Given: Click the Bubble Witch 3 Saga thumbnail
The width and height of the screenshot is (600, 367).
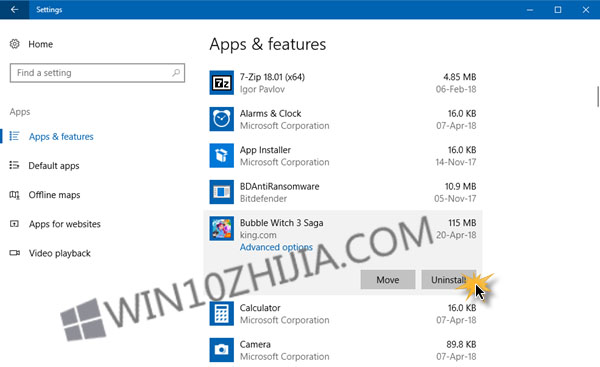Looking at the screenshot, I should pos(222,228).
